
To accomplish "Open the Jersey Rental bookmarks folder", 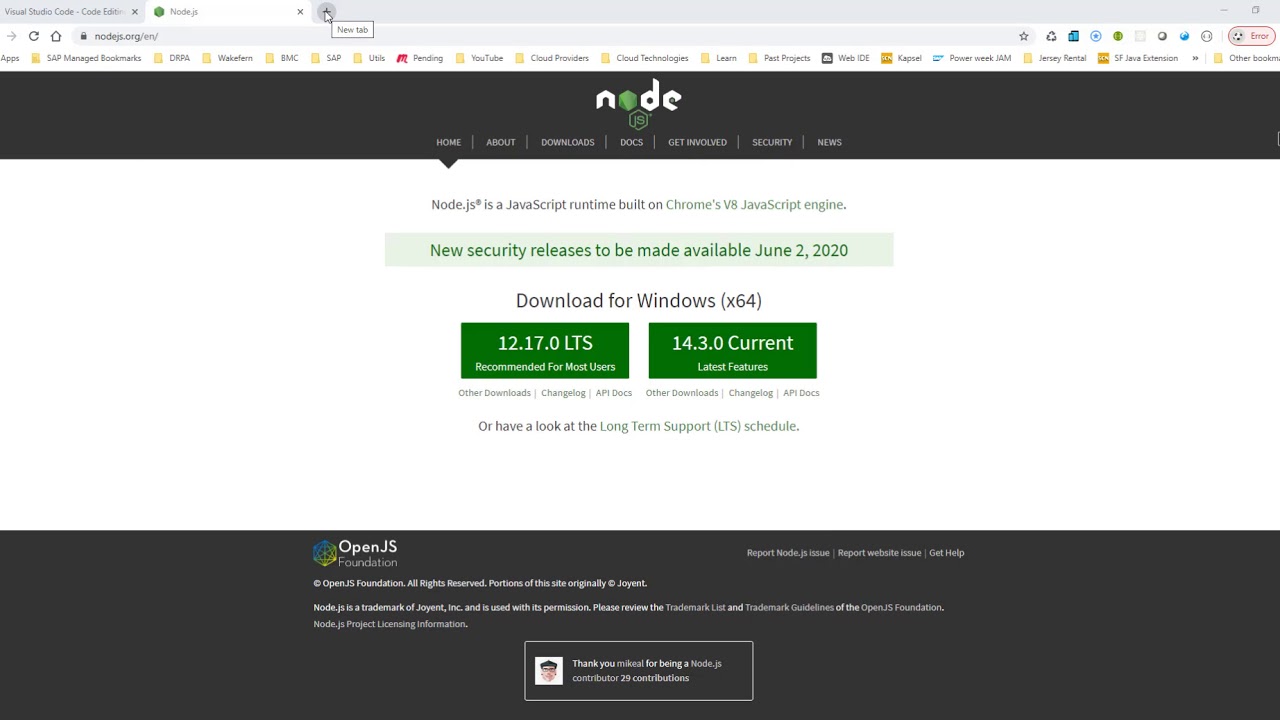I will coord(1054,58).
